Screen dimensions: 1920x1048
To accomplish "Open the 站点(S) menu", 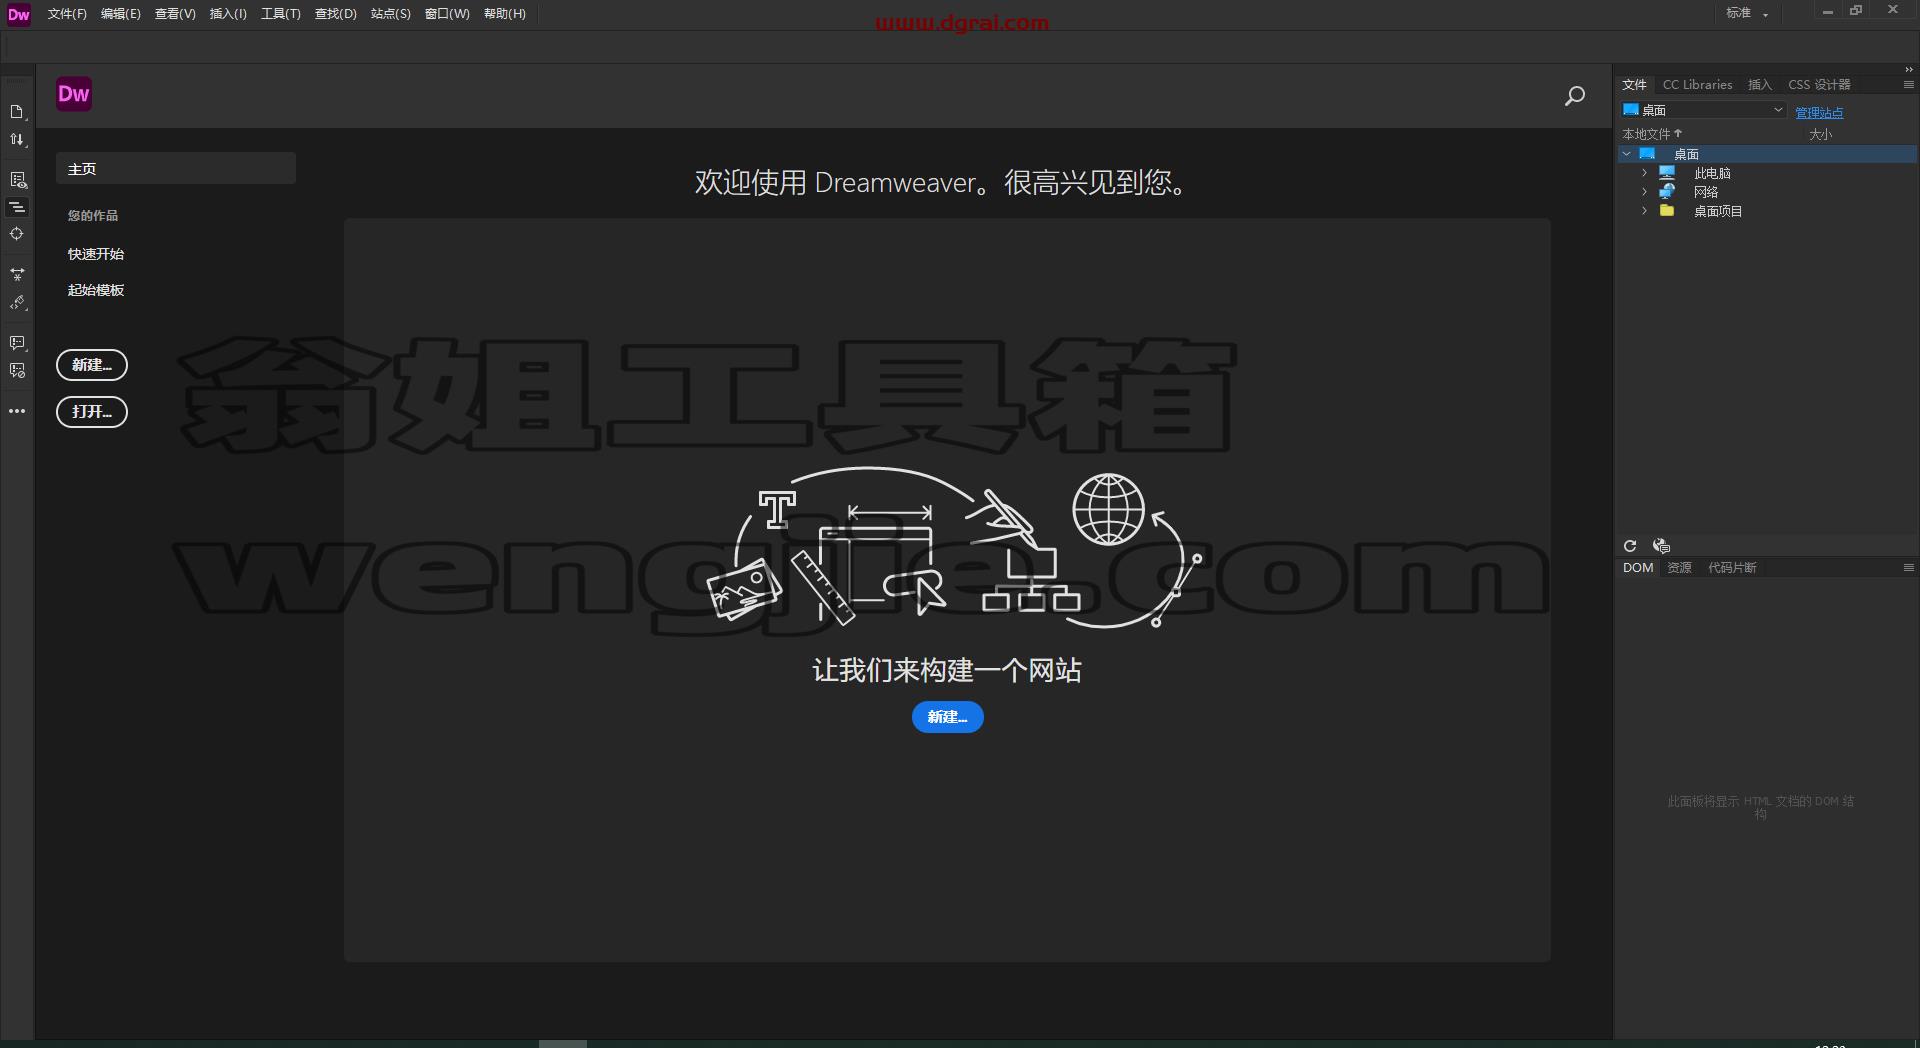I will click(391, 14).
